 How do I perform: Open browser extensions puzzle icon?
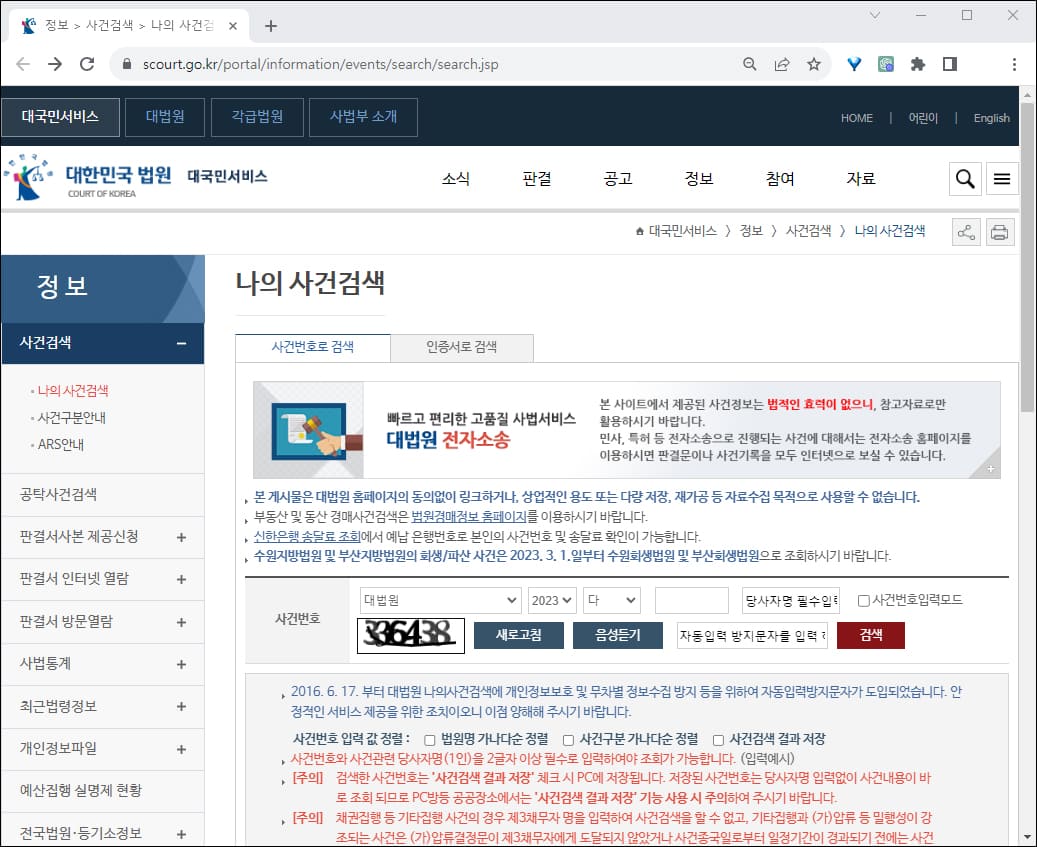[918, 63]
